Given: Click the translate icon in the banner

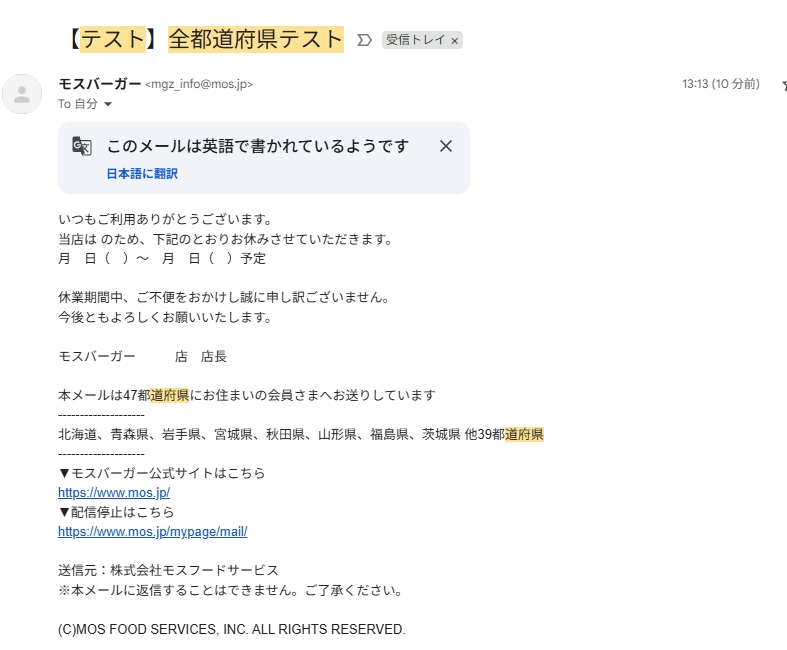Looking at the screenshot, I should tap(82, 147).
